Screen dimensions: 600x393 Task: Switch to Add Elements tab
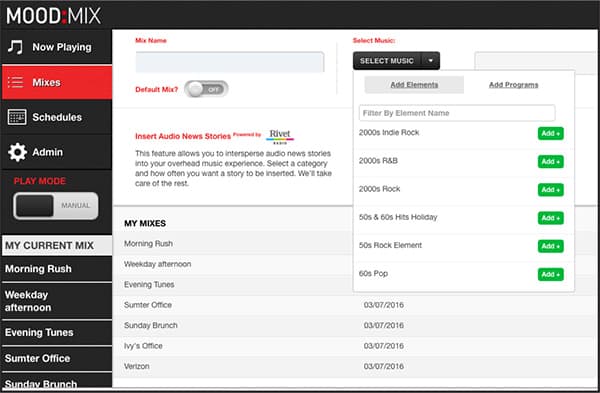click(414, 85)
